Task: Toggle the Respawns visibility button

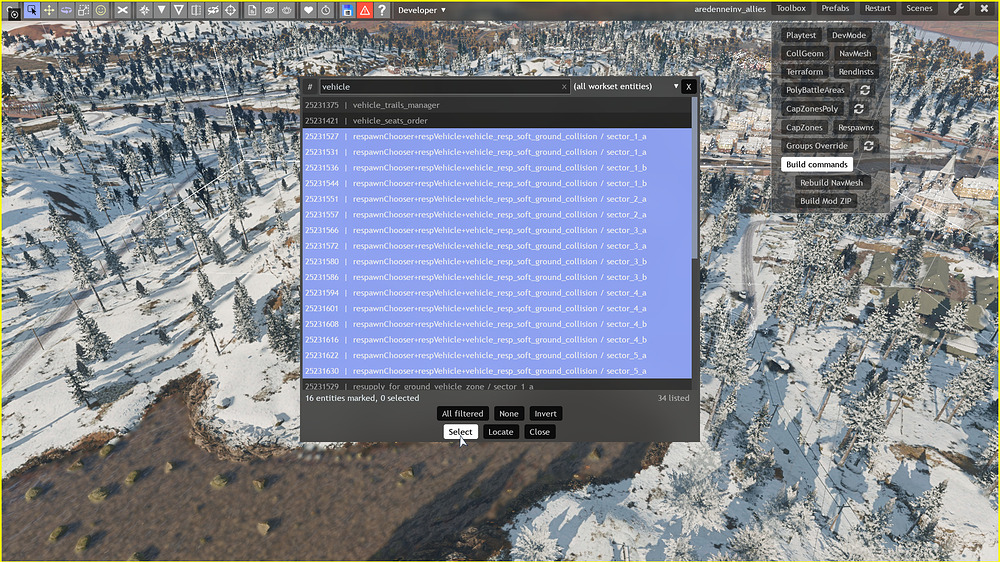Action: coord(855,128)
